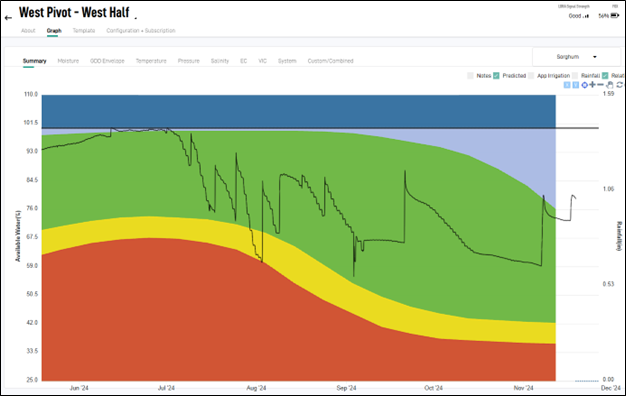The height and width of the screenshot is (396, 626).
Task: Click the battery status icon
Action: point(615,16)
